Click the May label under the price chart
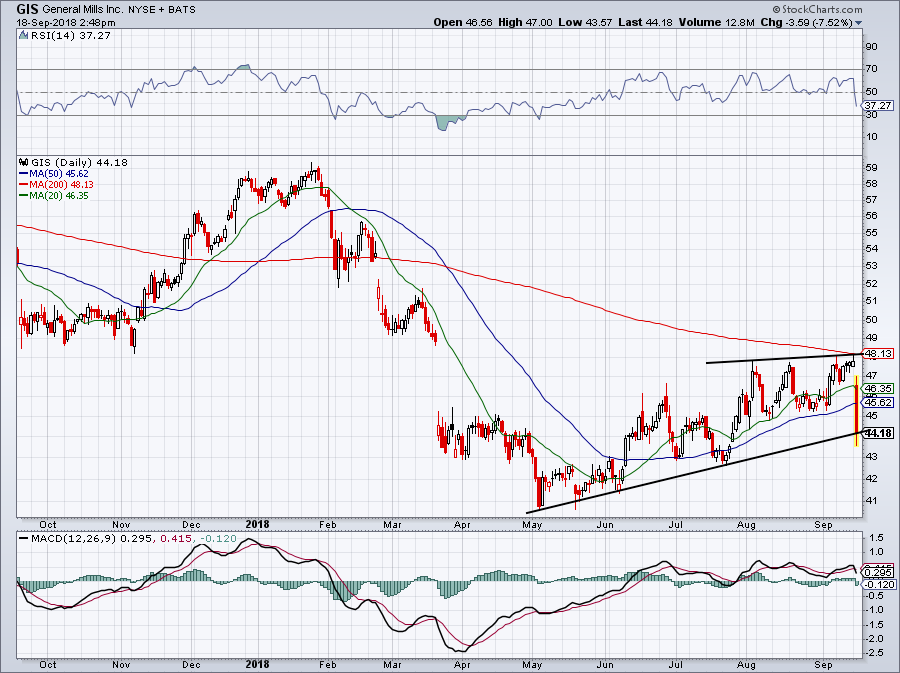This screenshot has width=900, height=673. pos(532,524)
